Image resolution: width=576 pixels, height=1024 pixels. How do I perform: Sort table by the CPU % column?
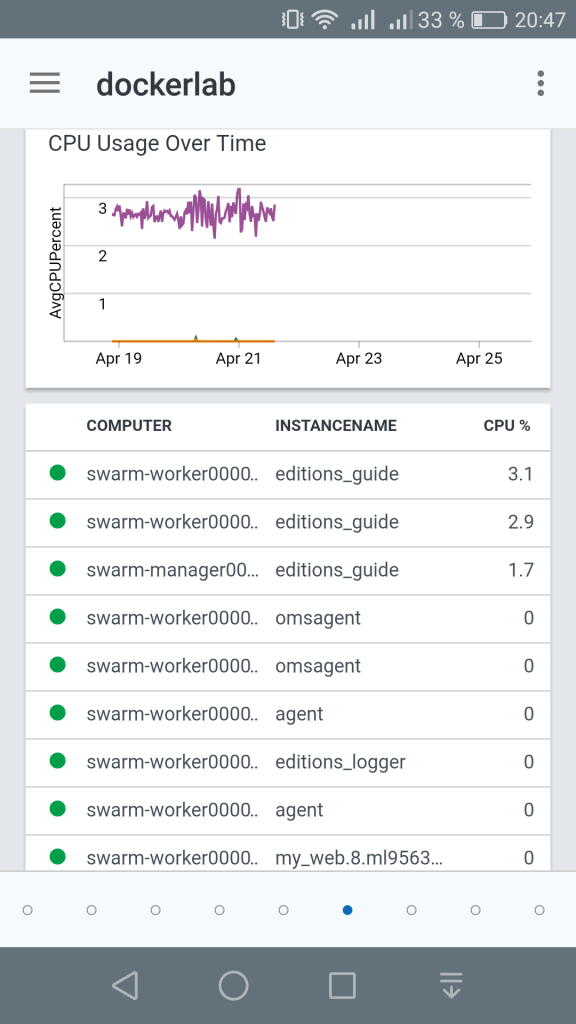507,426
